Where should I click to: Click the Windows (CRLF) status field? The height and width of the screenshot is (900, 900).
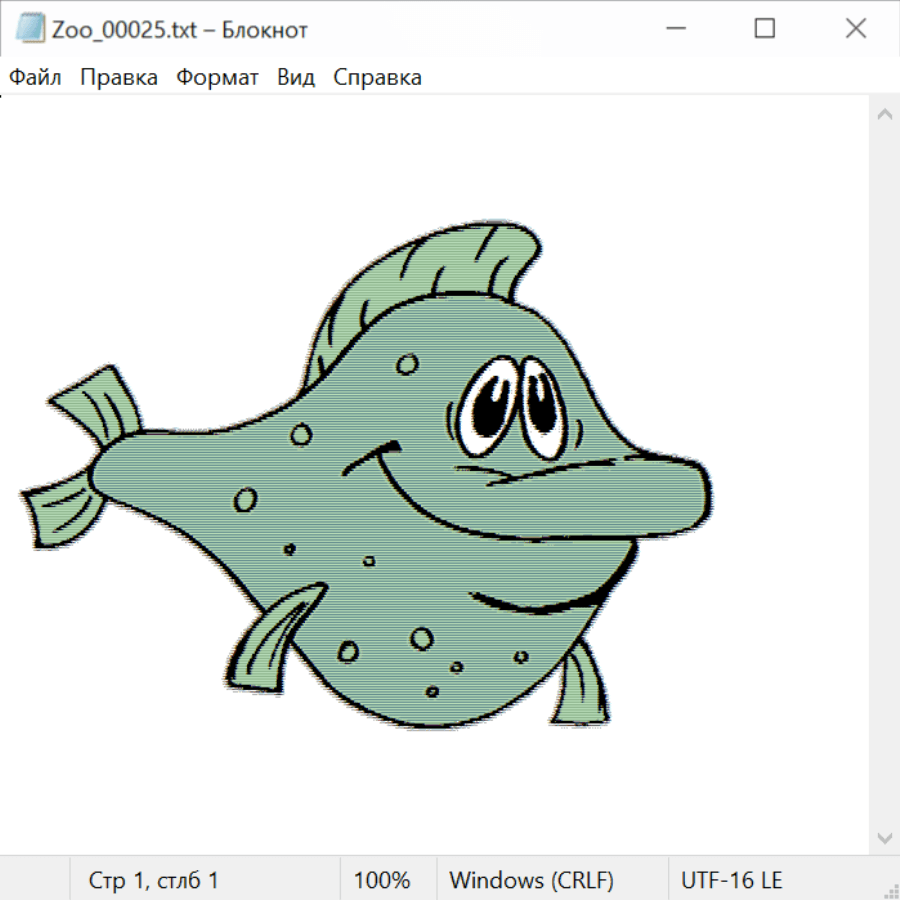[531, 881]
